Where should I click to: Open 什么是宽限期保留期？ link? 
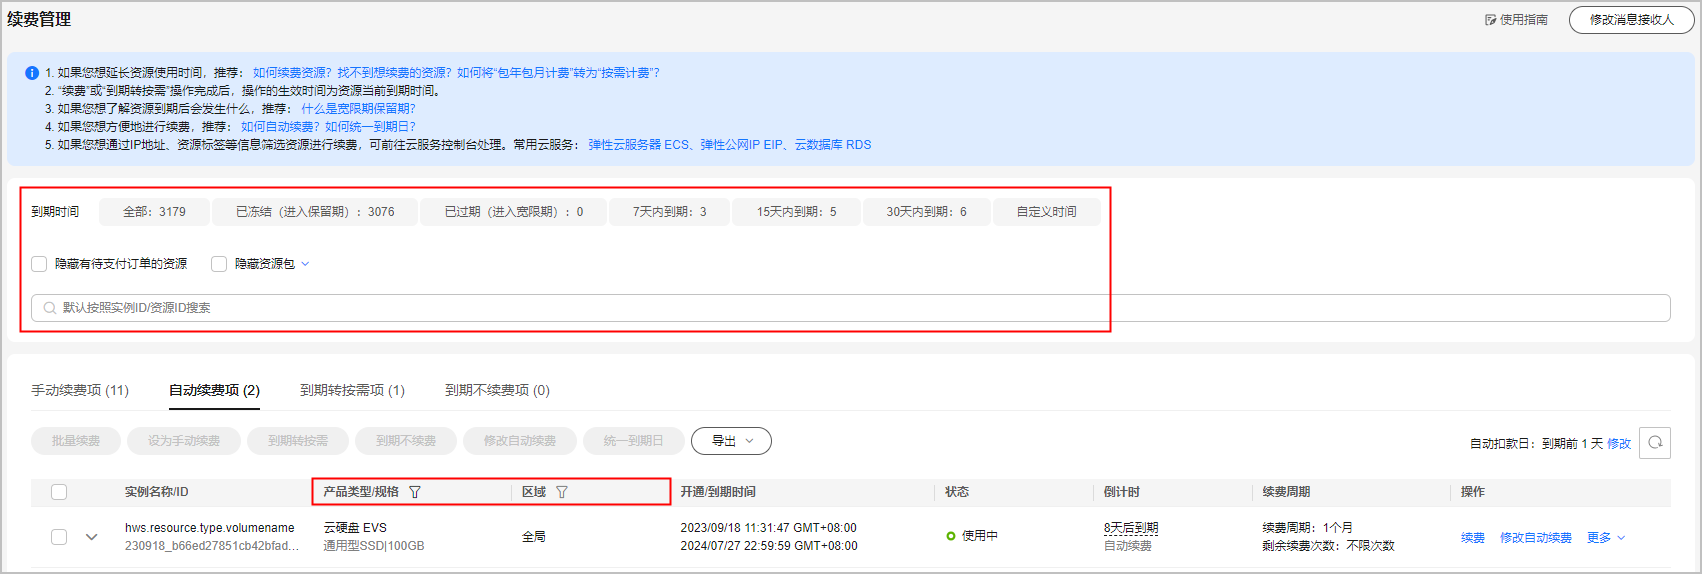358,109
